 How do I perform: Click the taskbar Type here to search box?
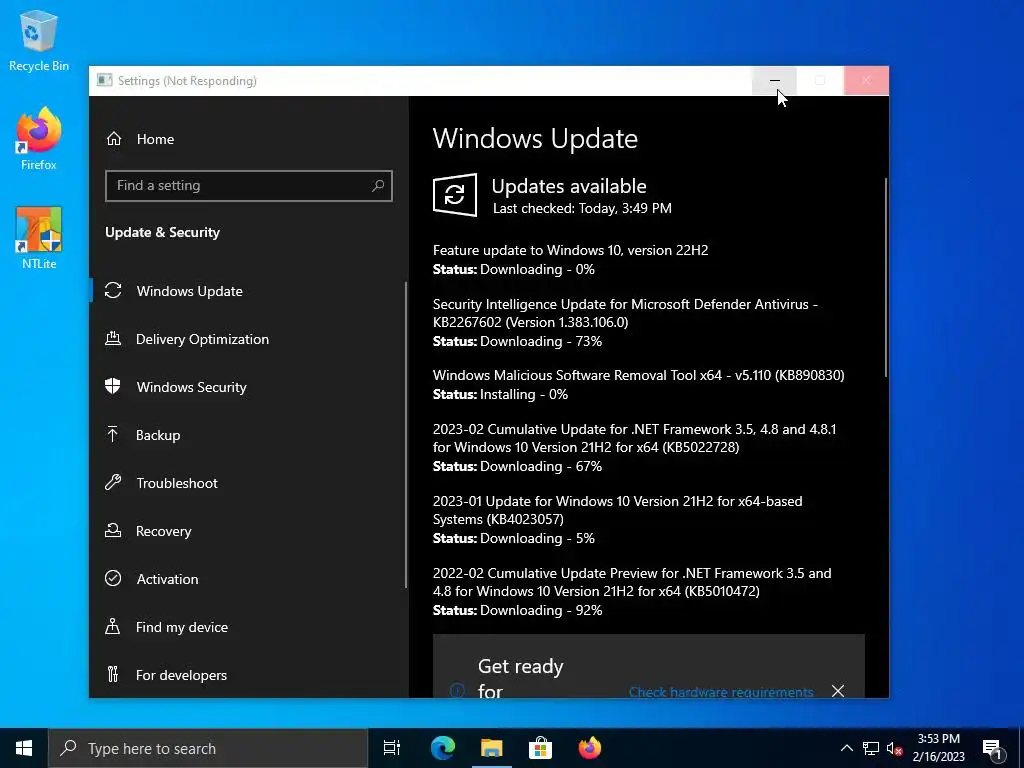coord(208,748)
